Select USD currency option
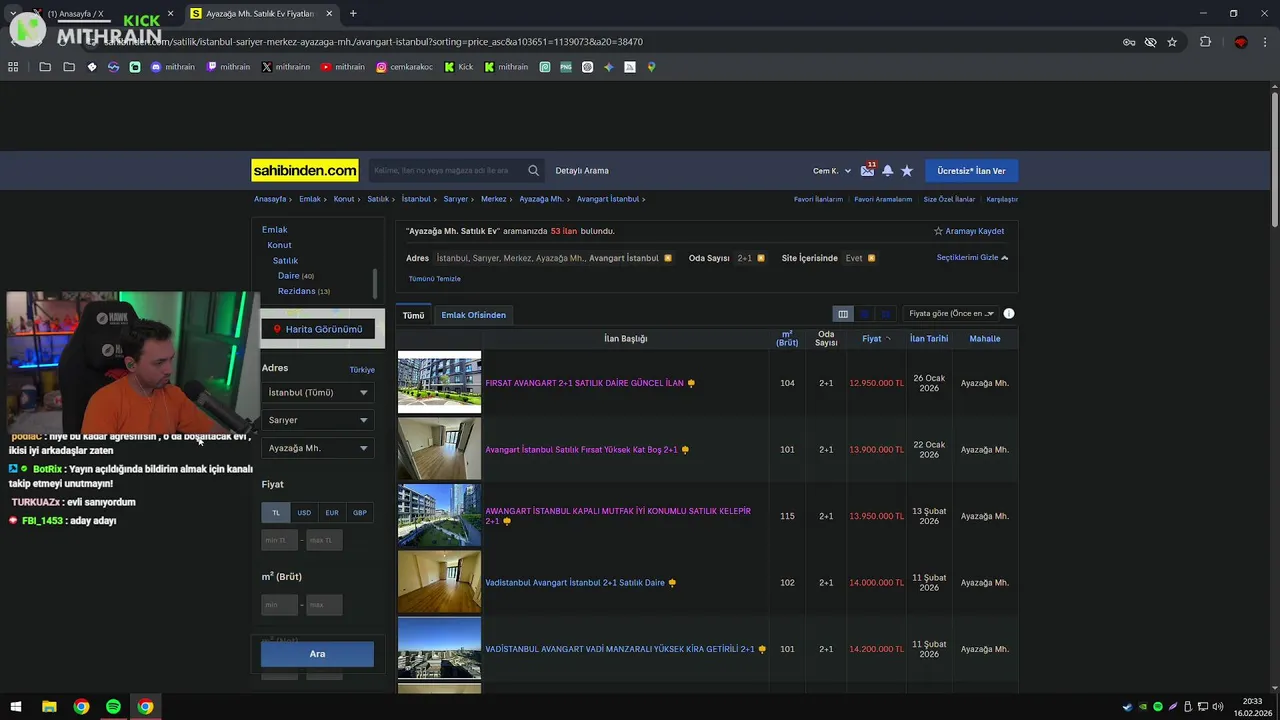This screenshot has height=720, width=1280. [x=304, y=513]
